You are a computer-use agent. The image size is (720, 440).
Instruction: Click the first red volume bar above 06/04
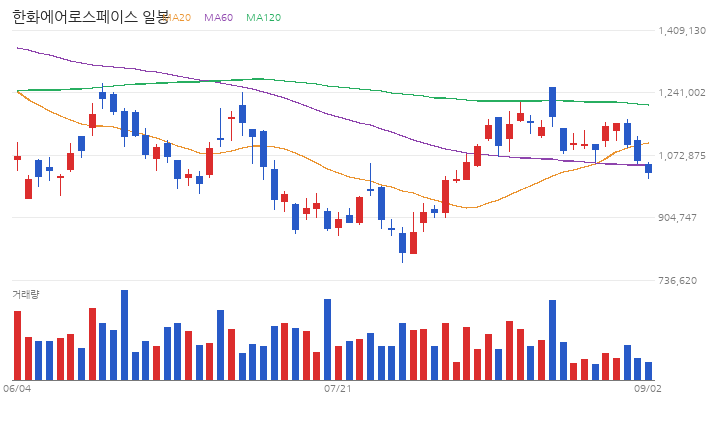click(x=17, y=345)
